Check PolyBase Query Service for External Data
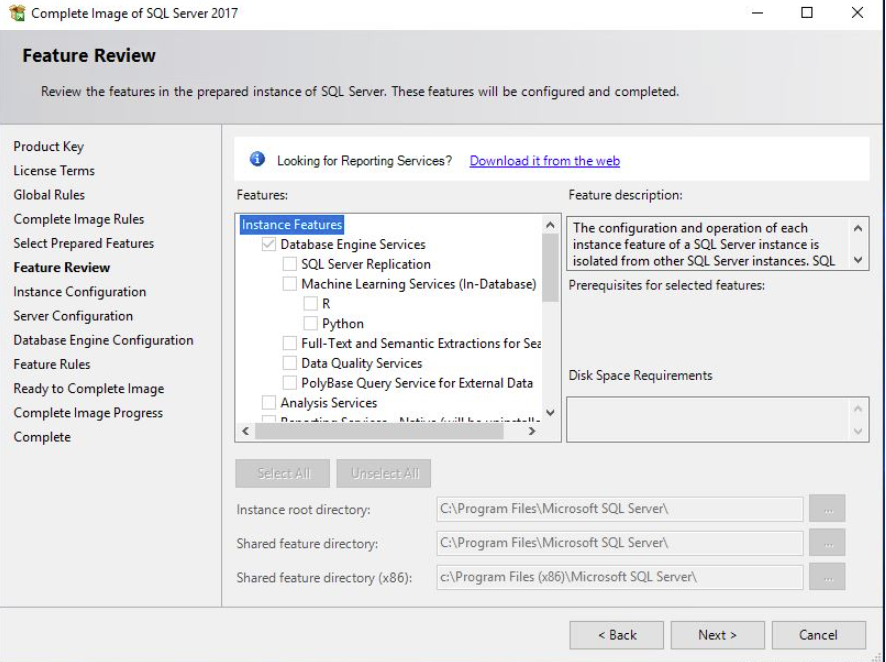The image size is (886, 662). click(x=289, y=383)
